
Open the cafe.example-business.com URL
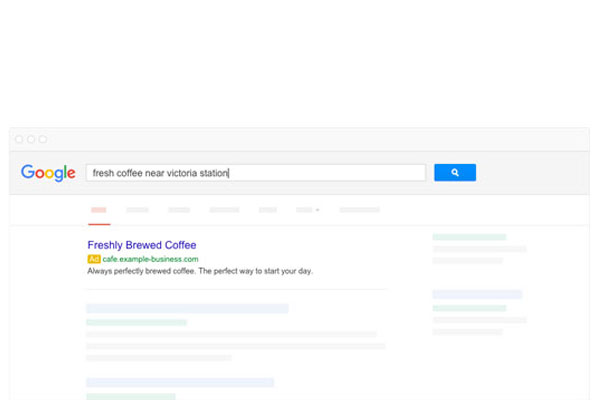[x=150, y=259]
